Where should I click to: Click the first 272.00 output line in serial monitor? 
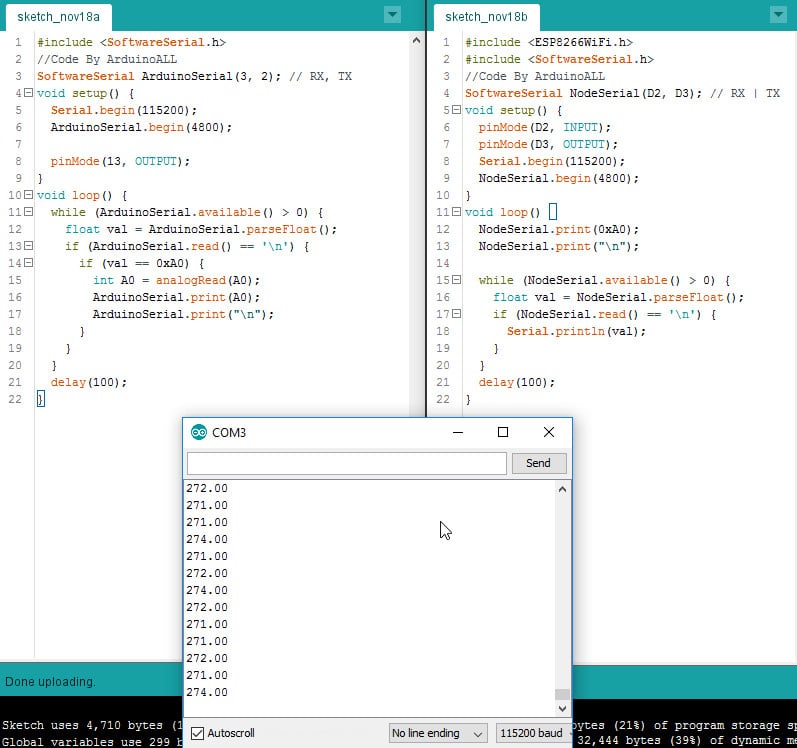tap(207, 488)
